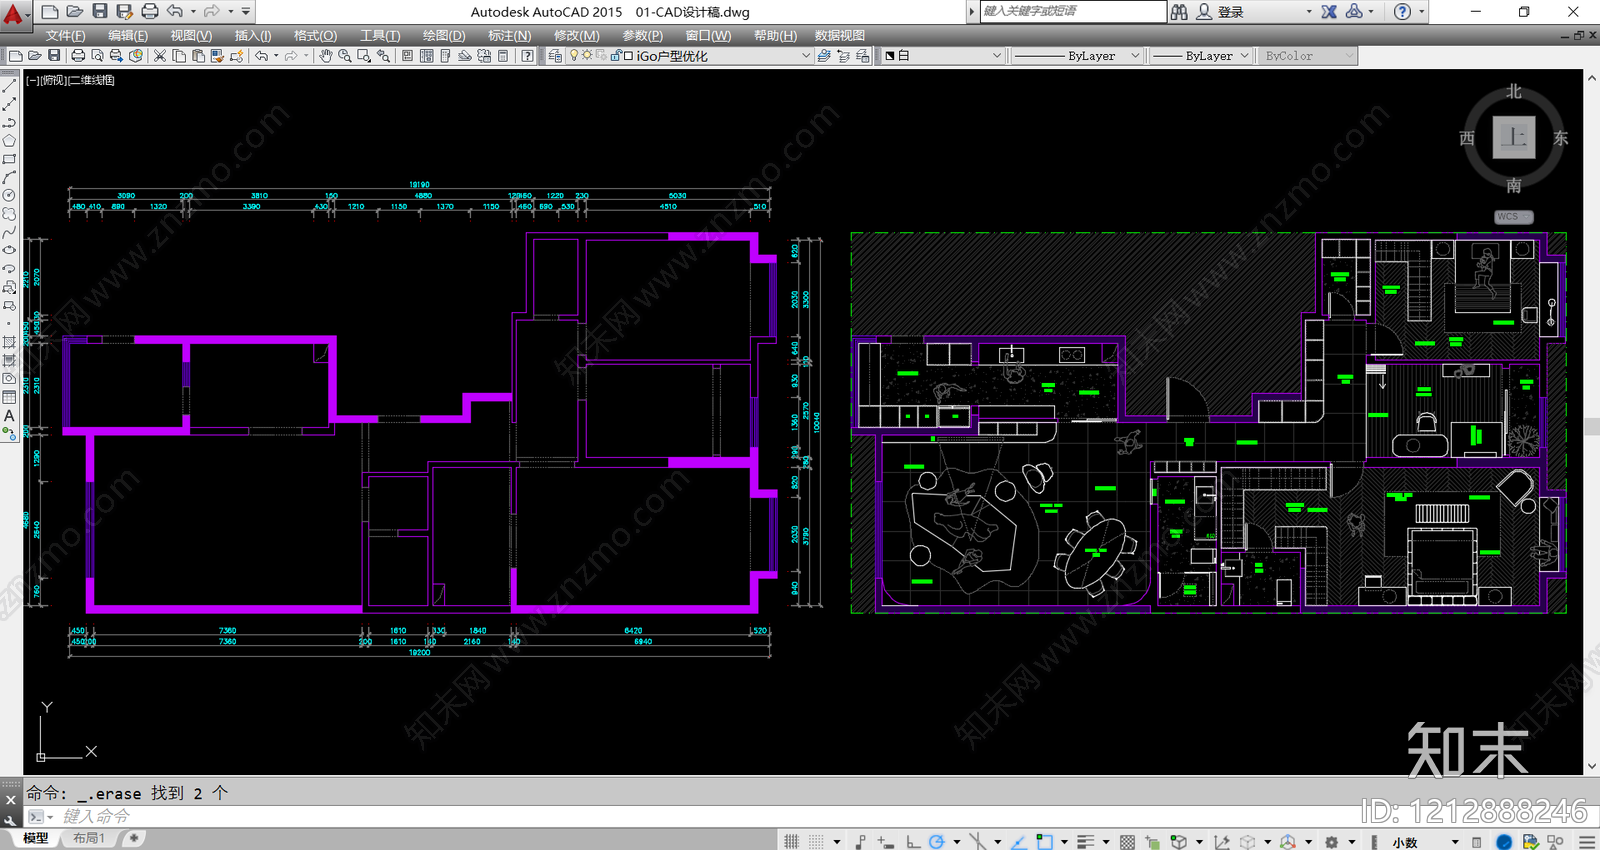
Task: Click the Customization menu icon in status bar
Action: coord(1587,842)
